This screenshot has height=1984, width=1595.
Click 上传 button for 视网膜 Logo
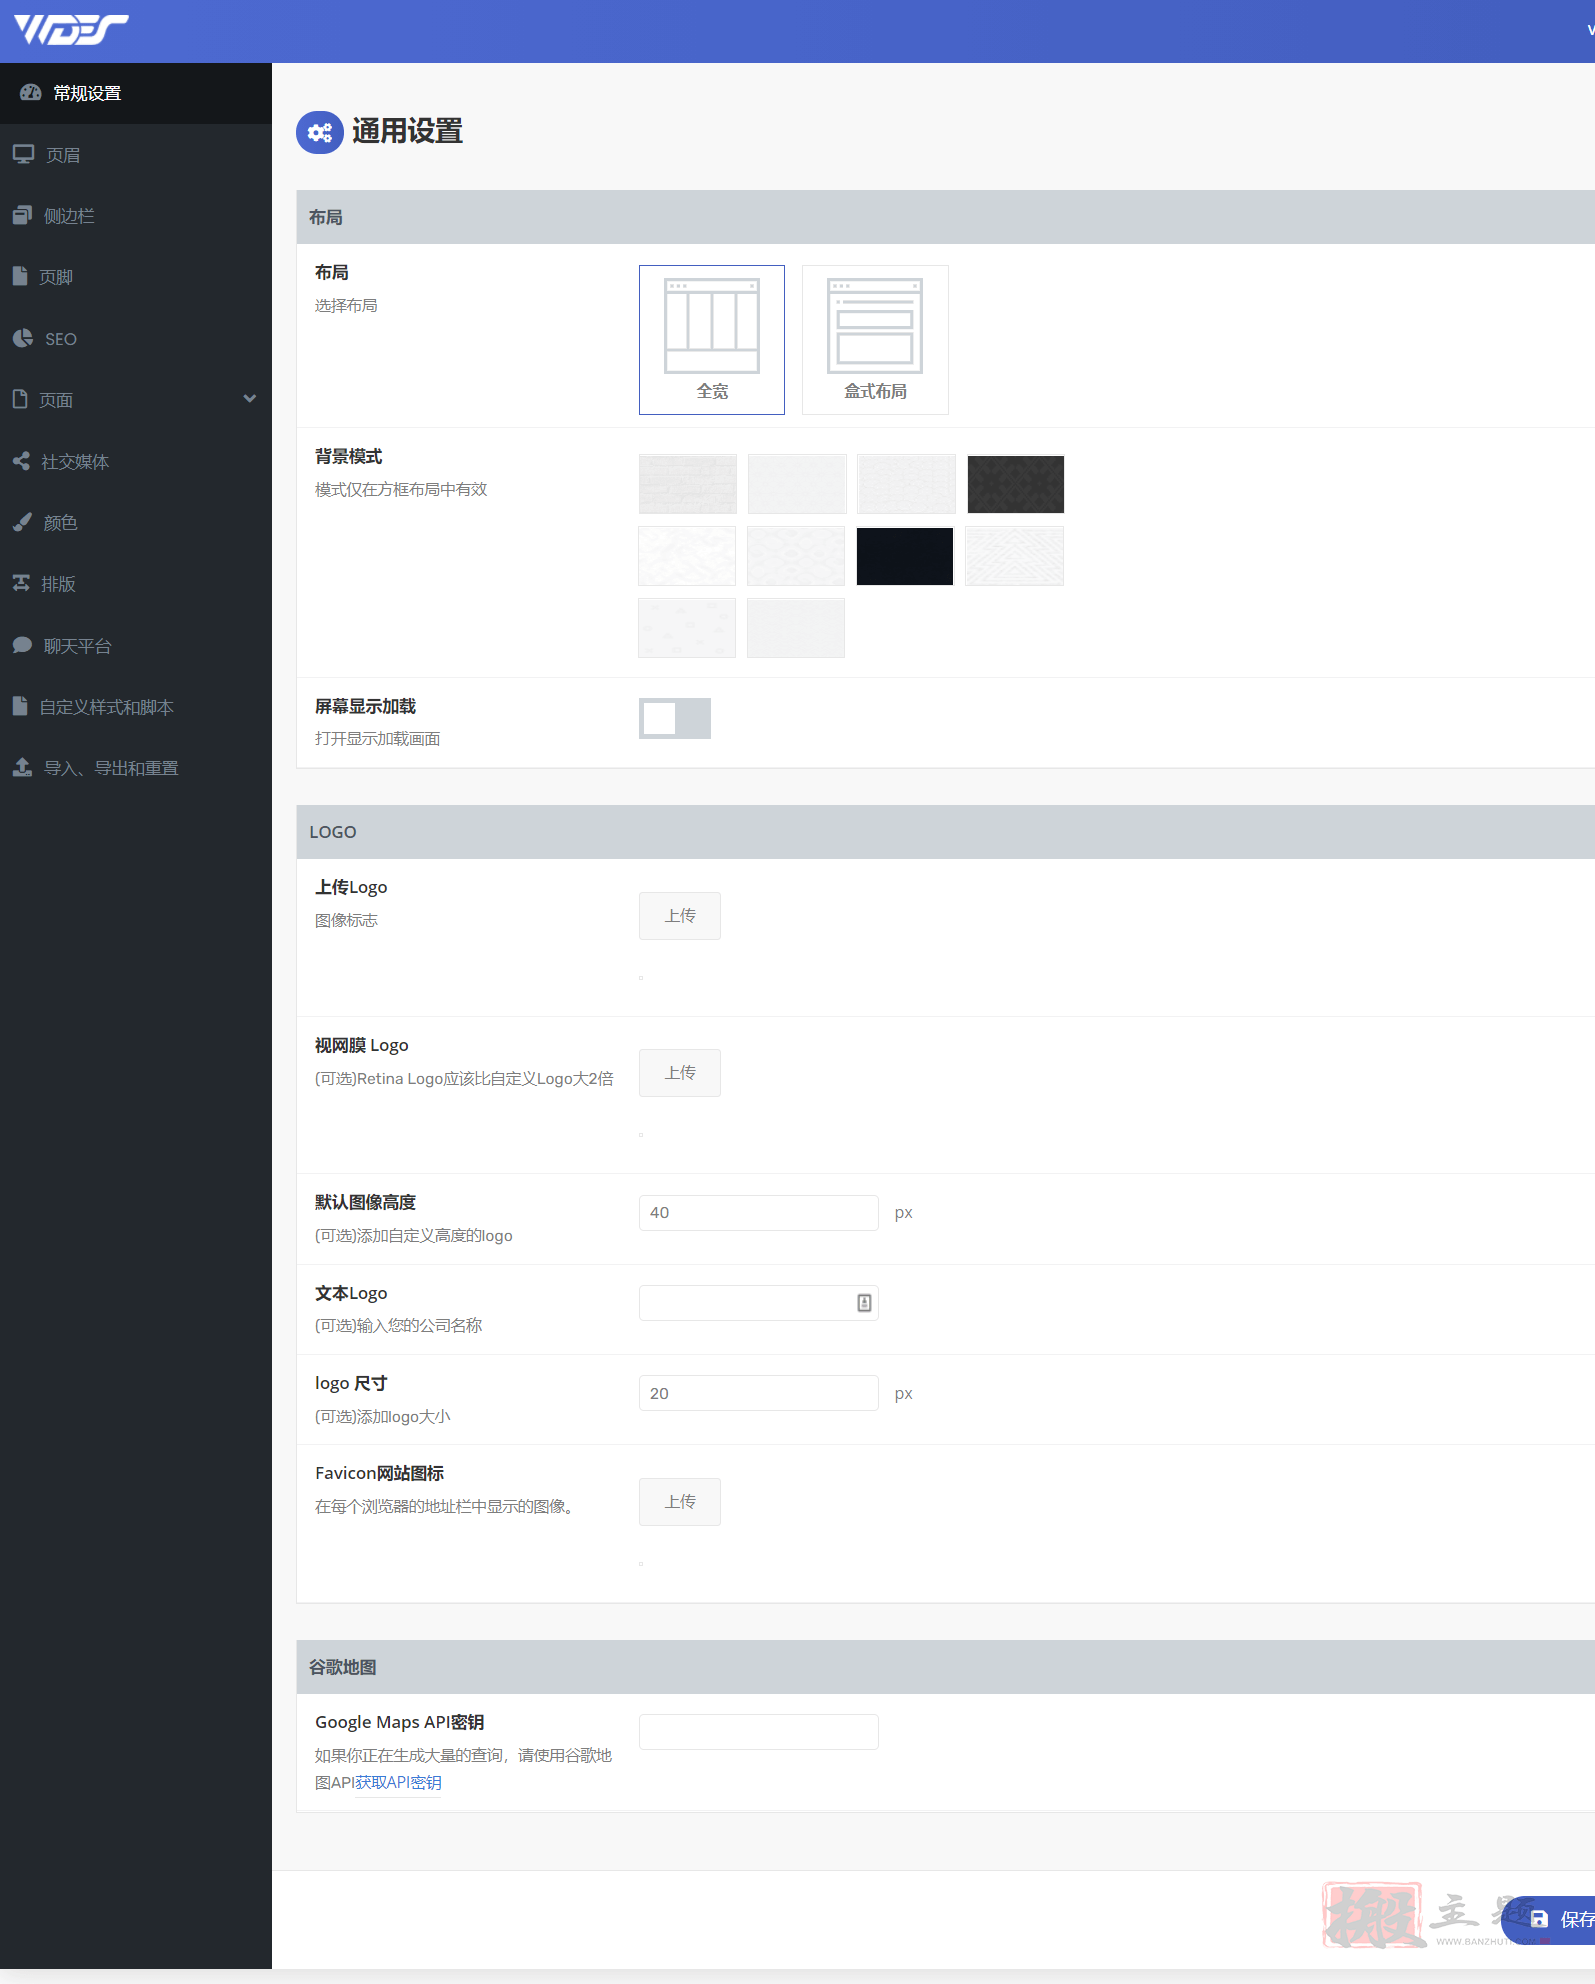point(680,1073)
